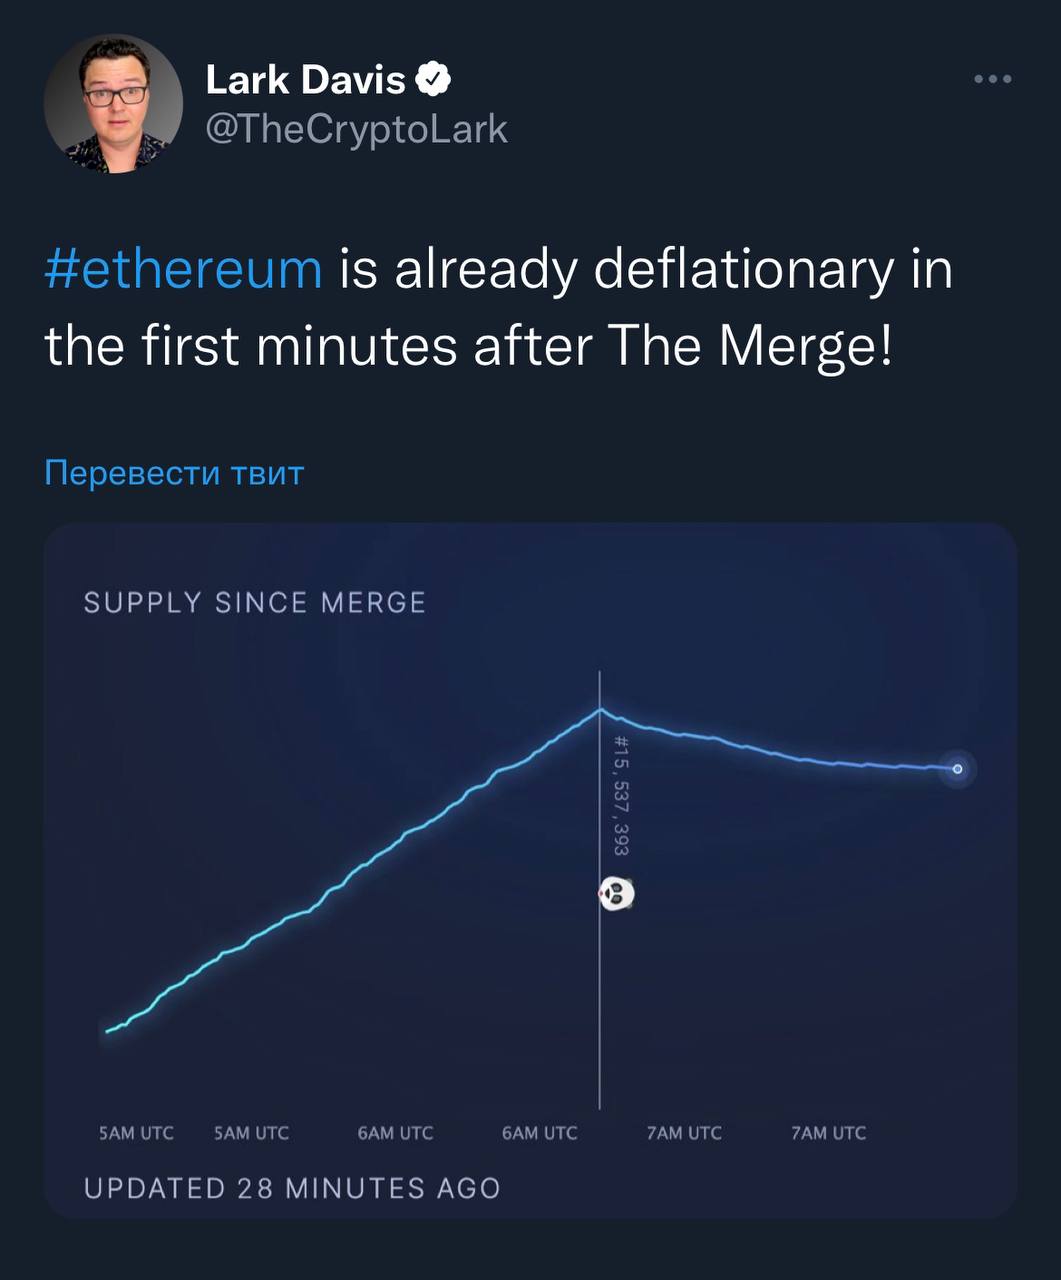Click the Lark Davis display name

(305, 79)
